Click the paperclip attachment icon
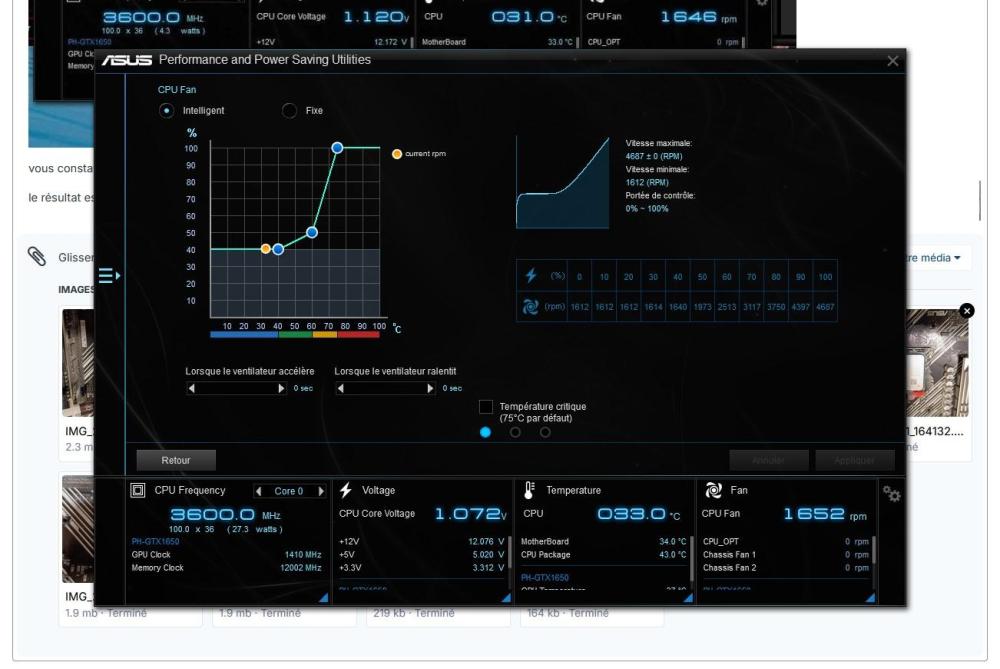 [x=37, y=256]
